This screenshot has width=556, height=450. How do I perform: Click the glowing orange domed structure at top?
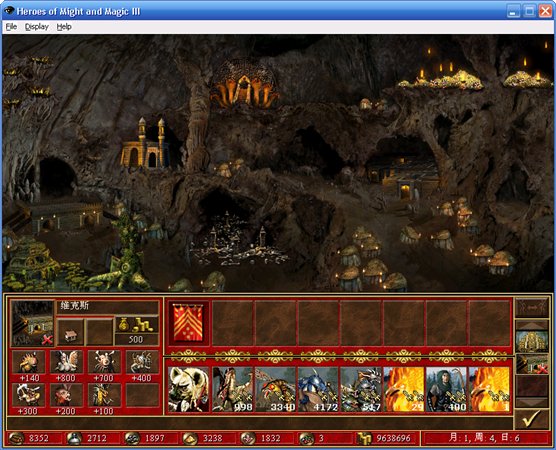[x=245, y=84]
